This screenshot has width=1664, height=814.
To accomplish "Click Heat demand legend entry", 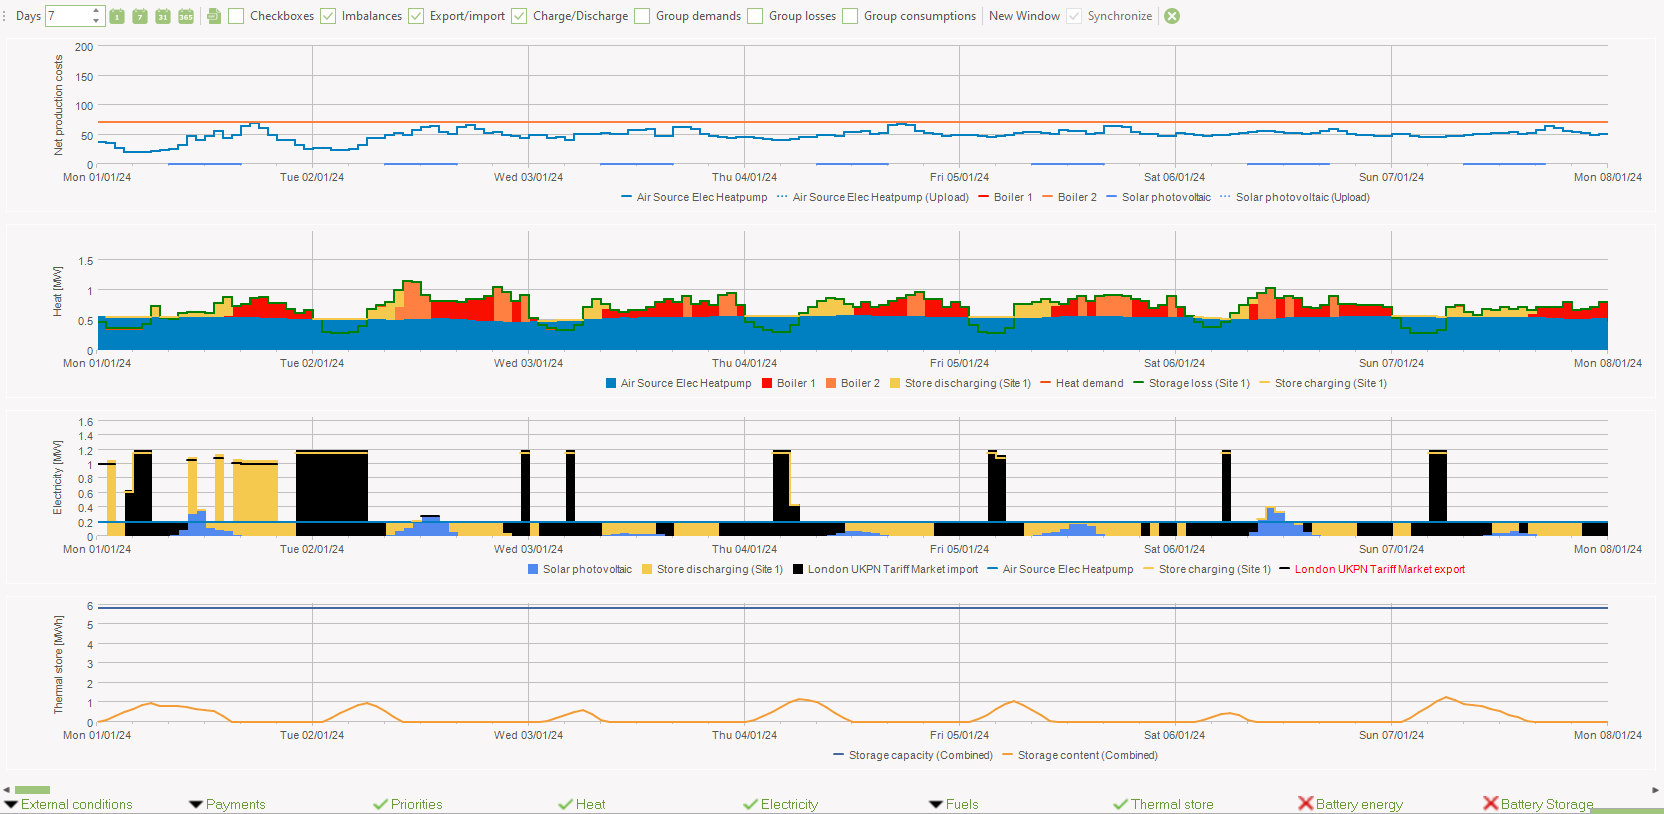I will point(1082,383).
